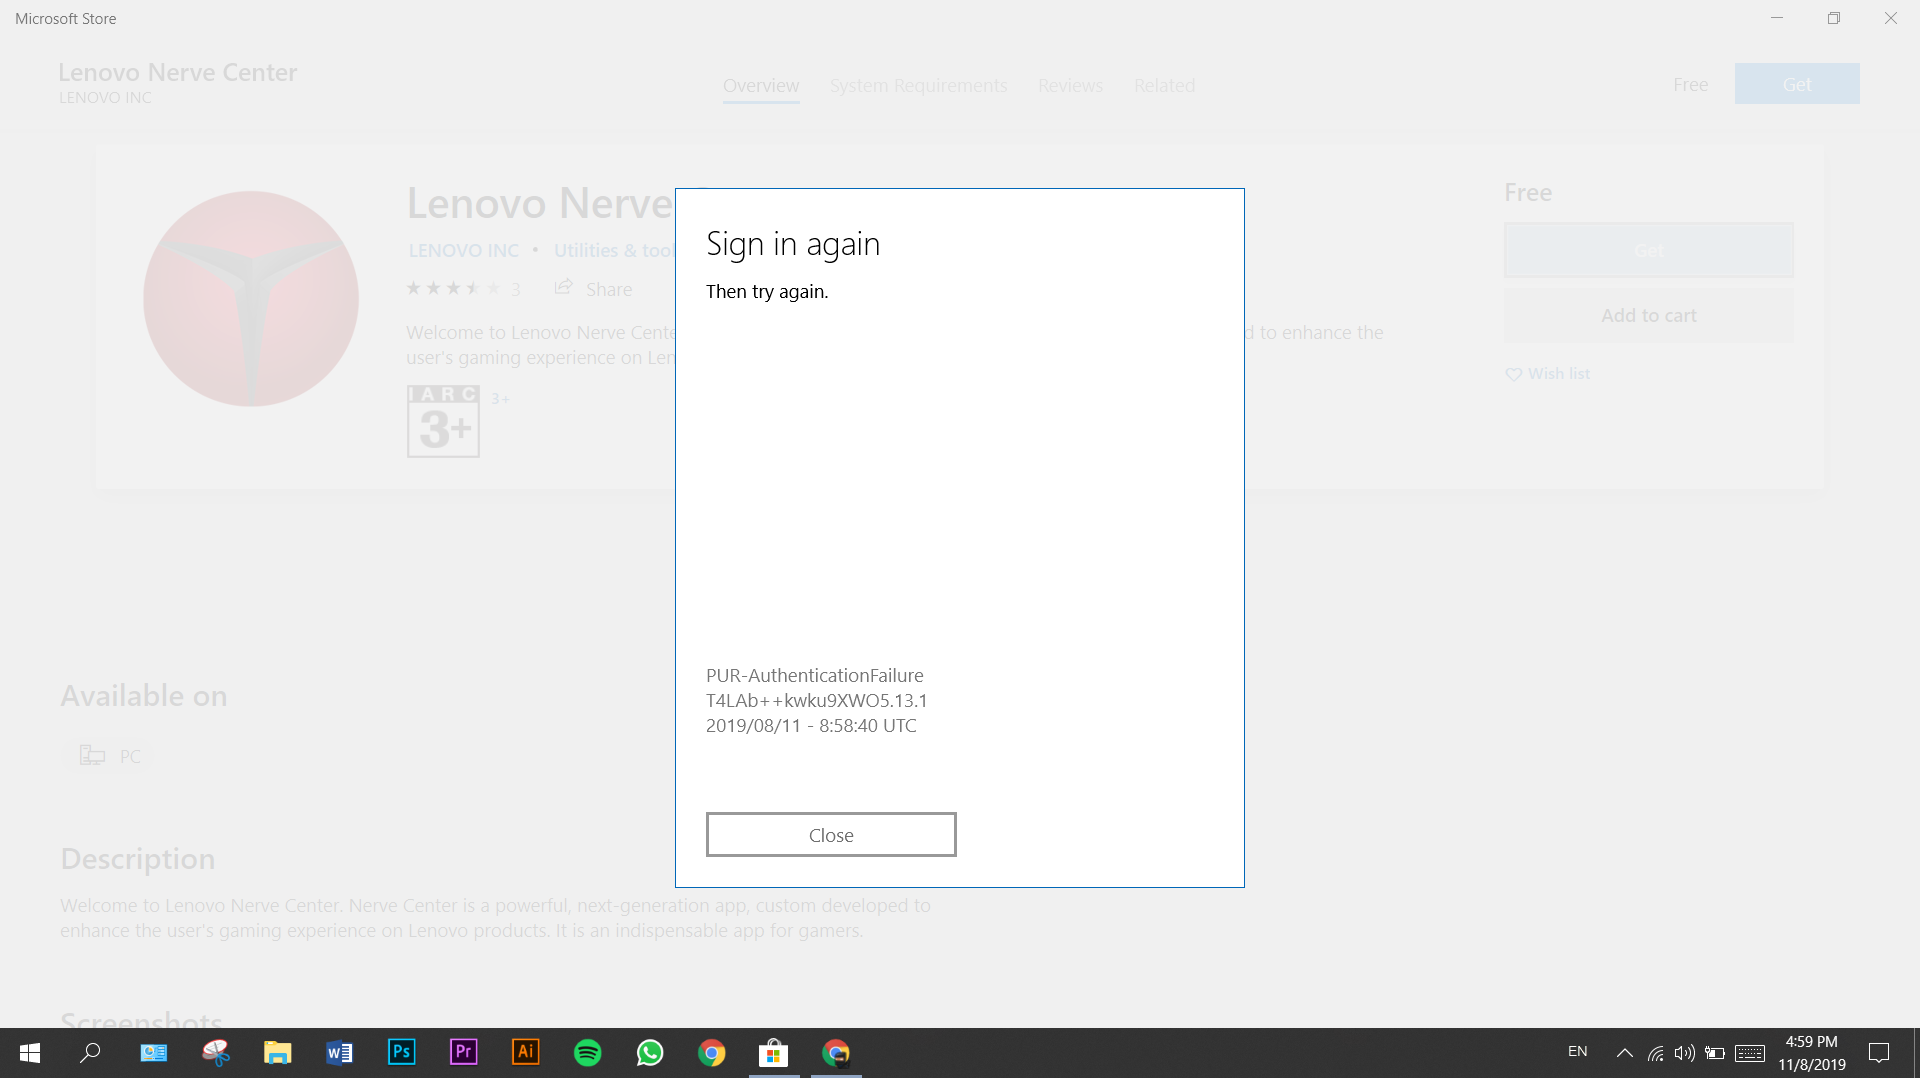Switch to Related tab
Screen dimensions: 1920x1078
[x=1164, y=86]
